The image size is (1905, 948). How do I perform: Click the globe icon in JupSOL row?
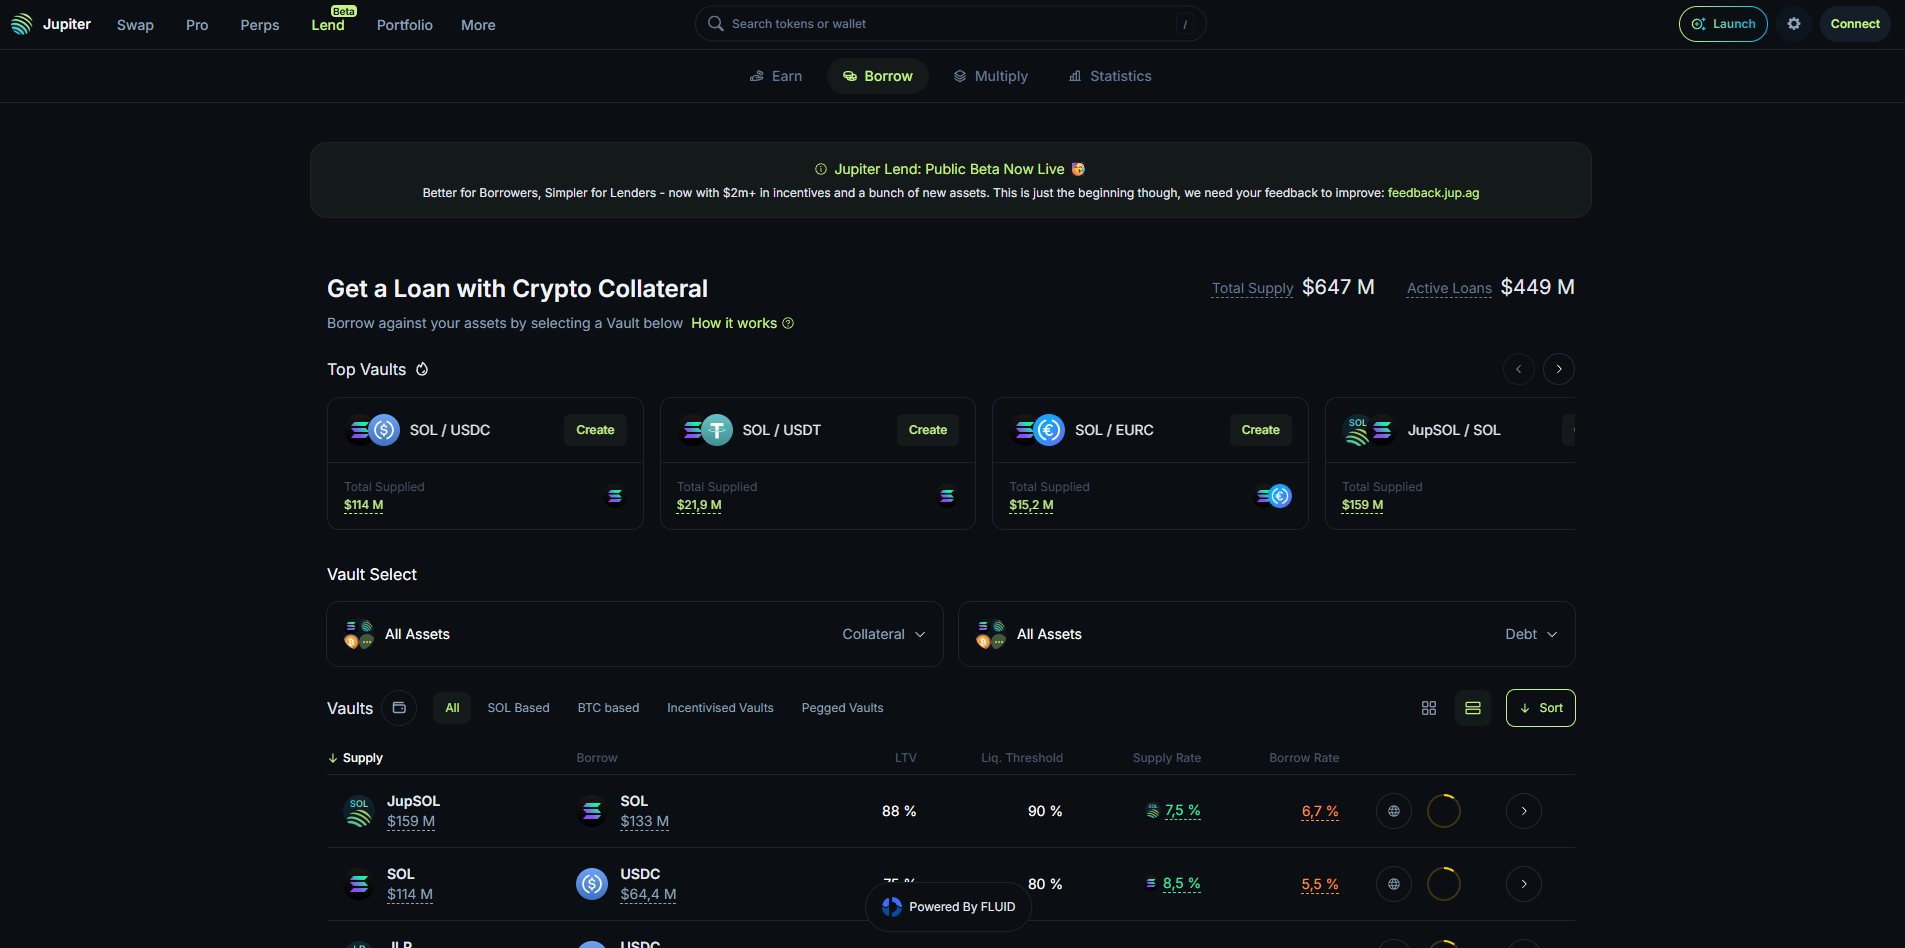[1393, 811]
